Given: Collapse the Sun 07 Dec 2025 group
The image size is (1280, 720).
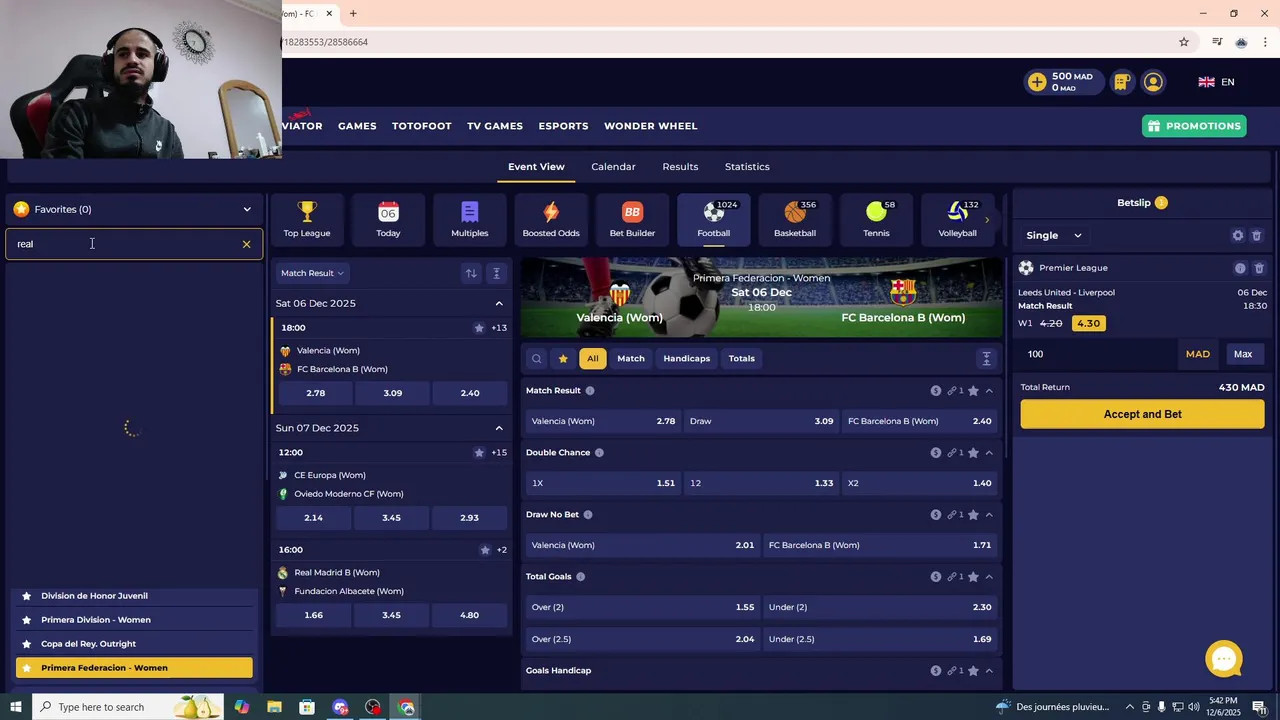Looking at the screenshot, I should click(499, 428).
